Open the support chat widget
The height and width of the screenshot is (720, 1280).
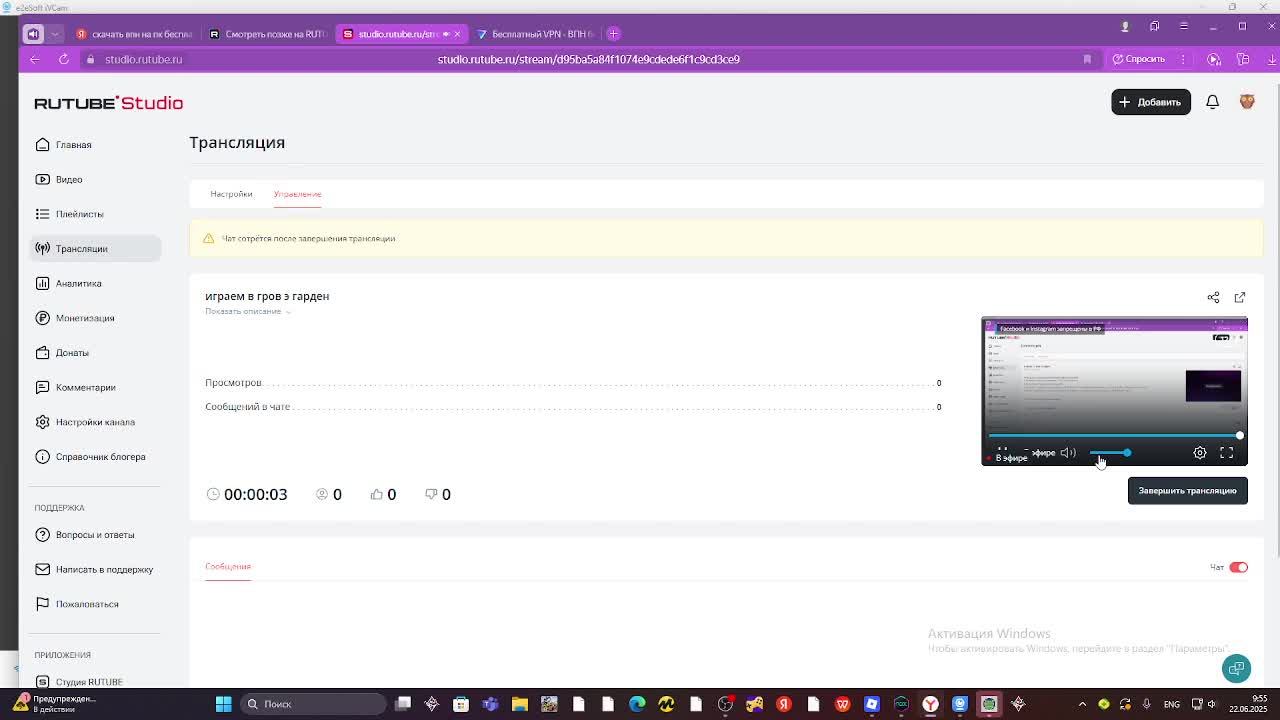[1237, 668]
